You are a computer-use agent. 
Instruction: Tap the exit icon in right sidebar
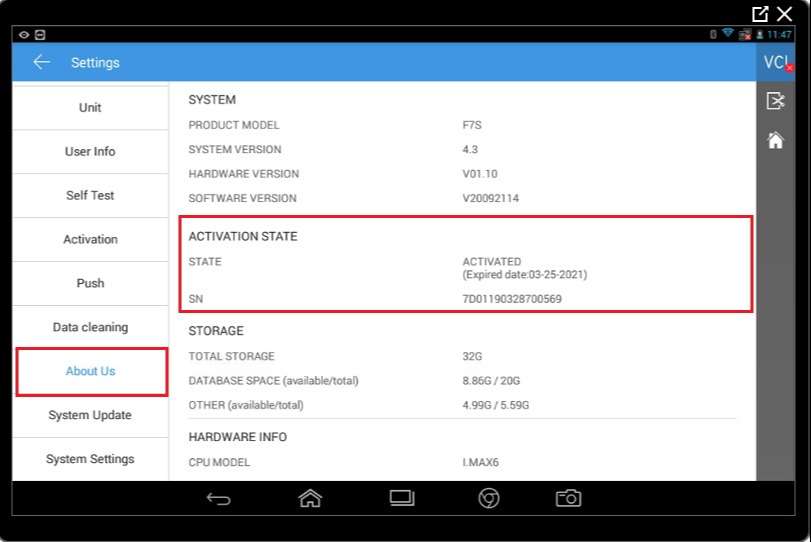point(775,100)
